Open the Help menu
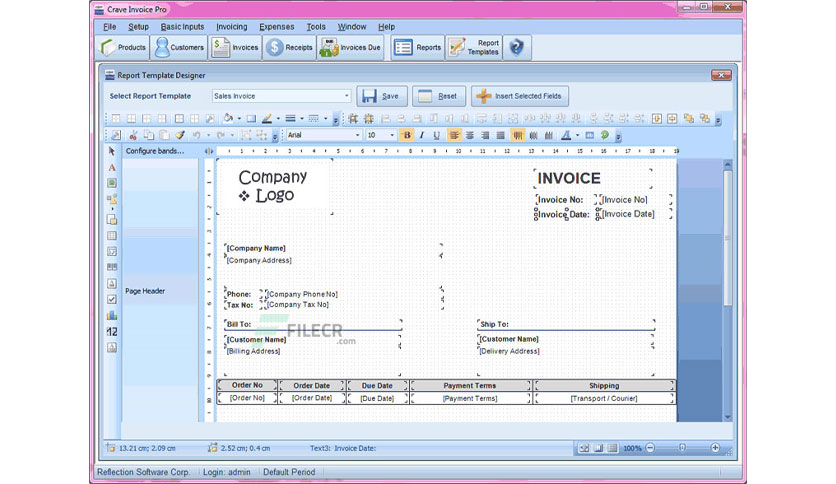Viewport: 836px width, 484px height. pyautogui.click(x=387, y=27)
